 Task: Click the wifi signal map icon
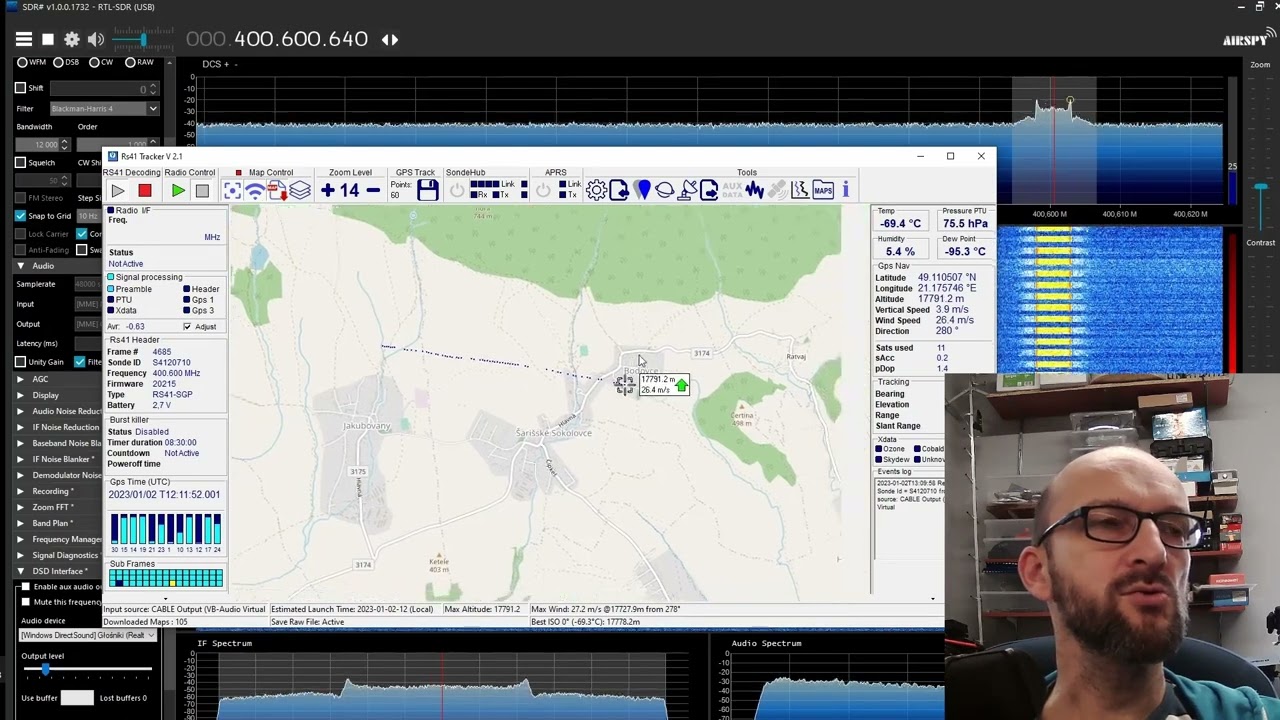(255, 190)
